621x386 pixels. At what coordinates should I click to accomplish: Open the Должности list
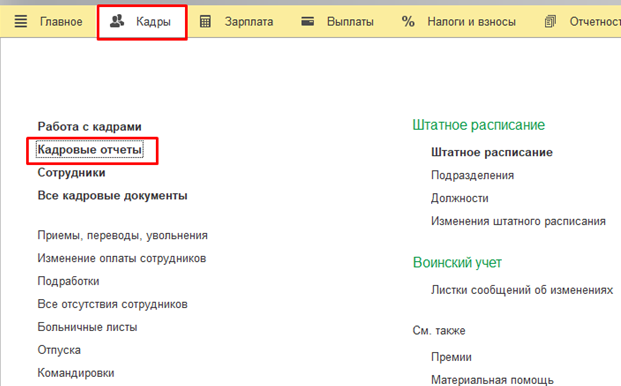click(x=460, y=198)
